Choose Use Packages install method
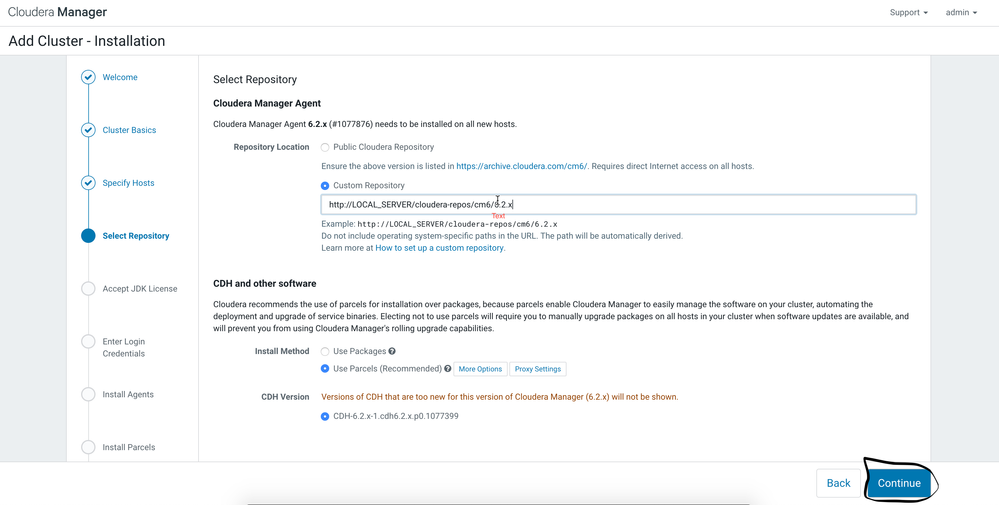Viewport: 999px width, 505px height. [x=325, y=351]
